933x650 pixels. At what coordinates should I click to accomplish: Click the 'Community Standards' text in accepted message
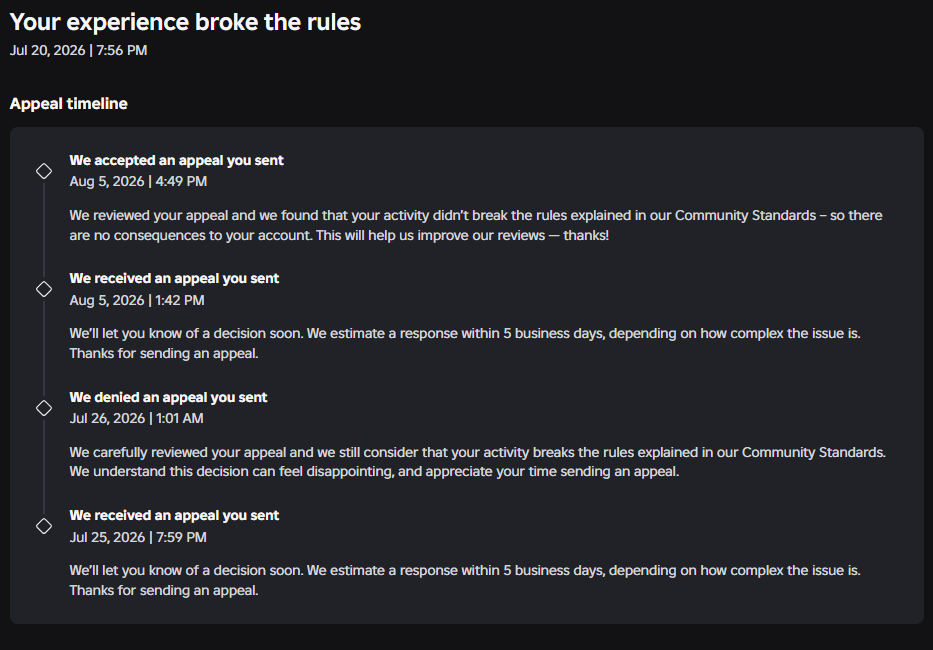[x=745, y=215]
